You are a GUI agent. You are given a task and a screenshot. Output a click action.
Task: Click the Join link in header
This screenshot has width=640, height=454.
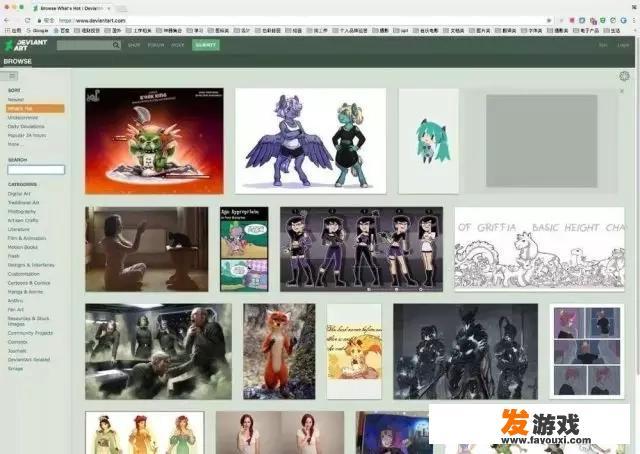pos(603,45)
